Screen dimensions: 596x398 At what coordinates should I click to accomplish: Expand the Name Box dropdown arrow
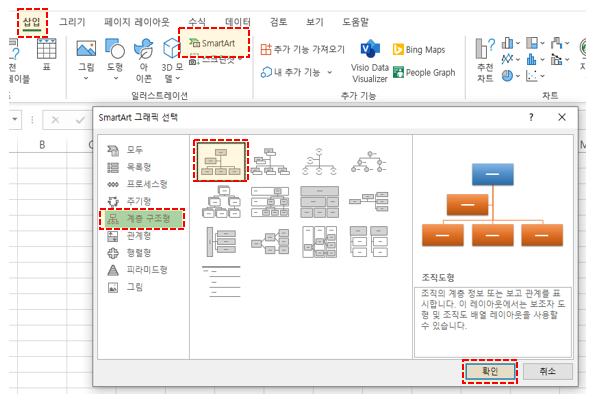[15, 119]
